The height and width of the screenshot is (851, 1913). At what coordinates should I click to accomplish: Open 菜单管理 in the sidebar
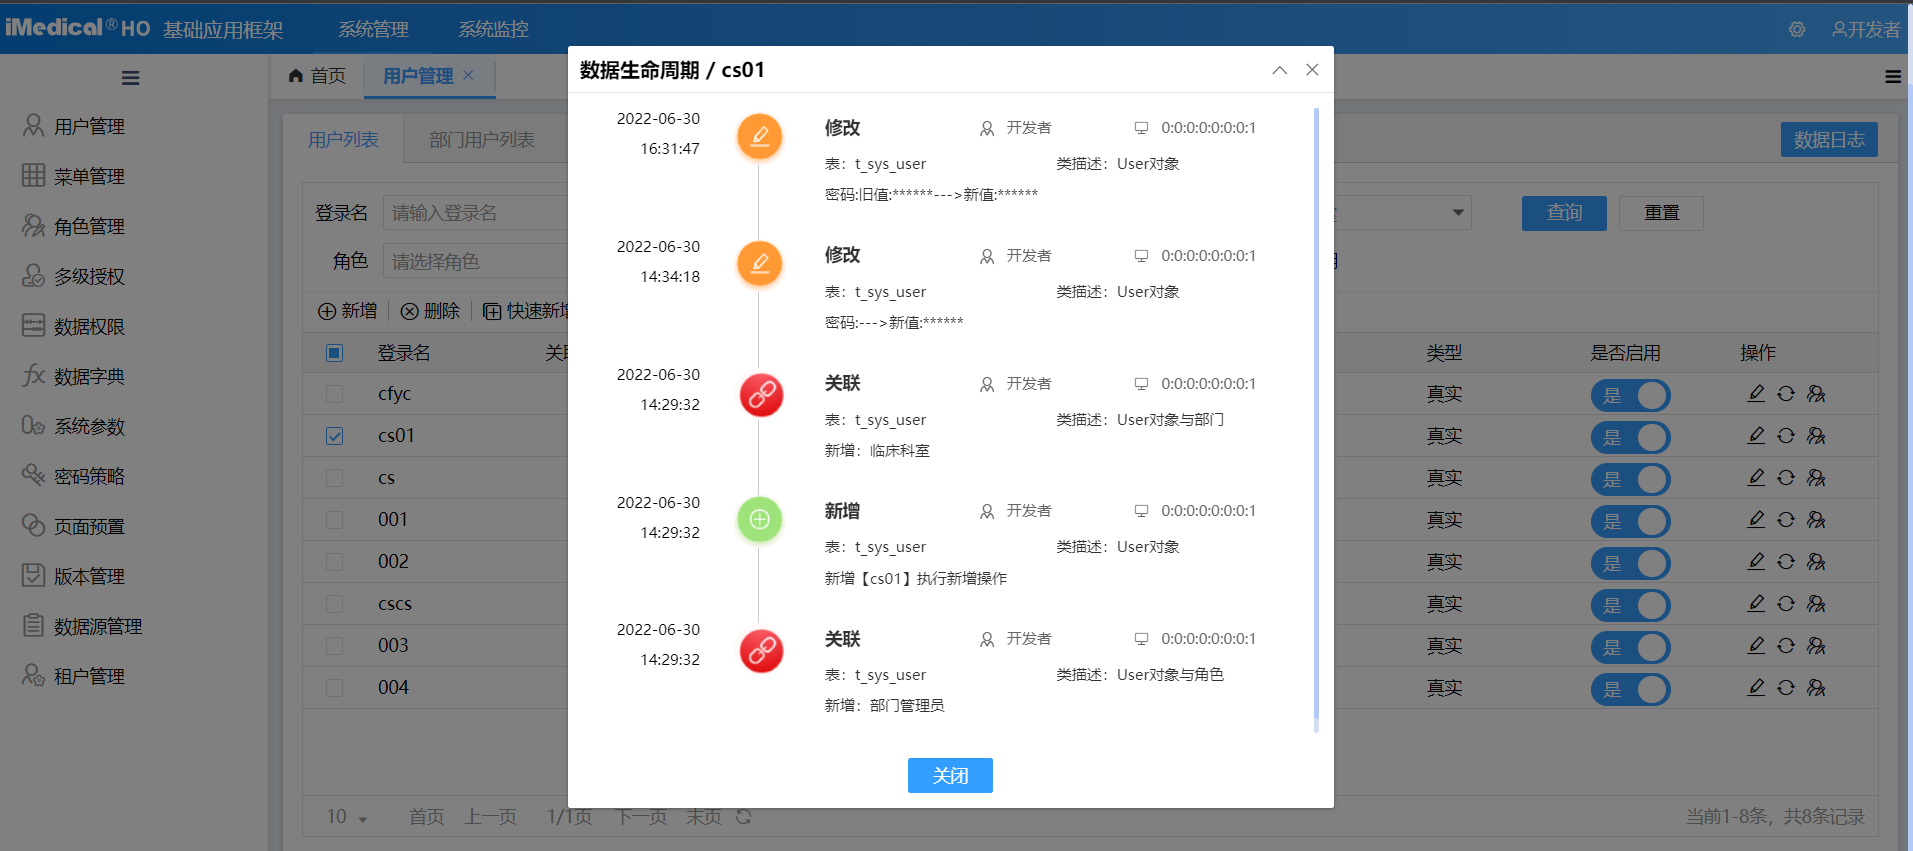click(74, 176)
